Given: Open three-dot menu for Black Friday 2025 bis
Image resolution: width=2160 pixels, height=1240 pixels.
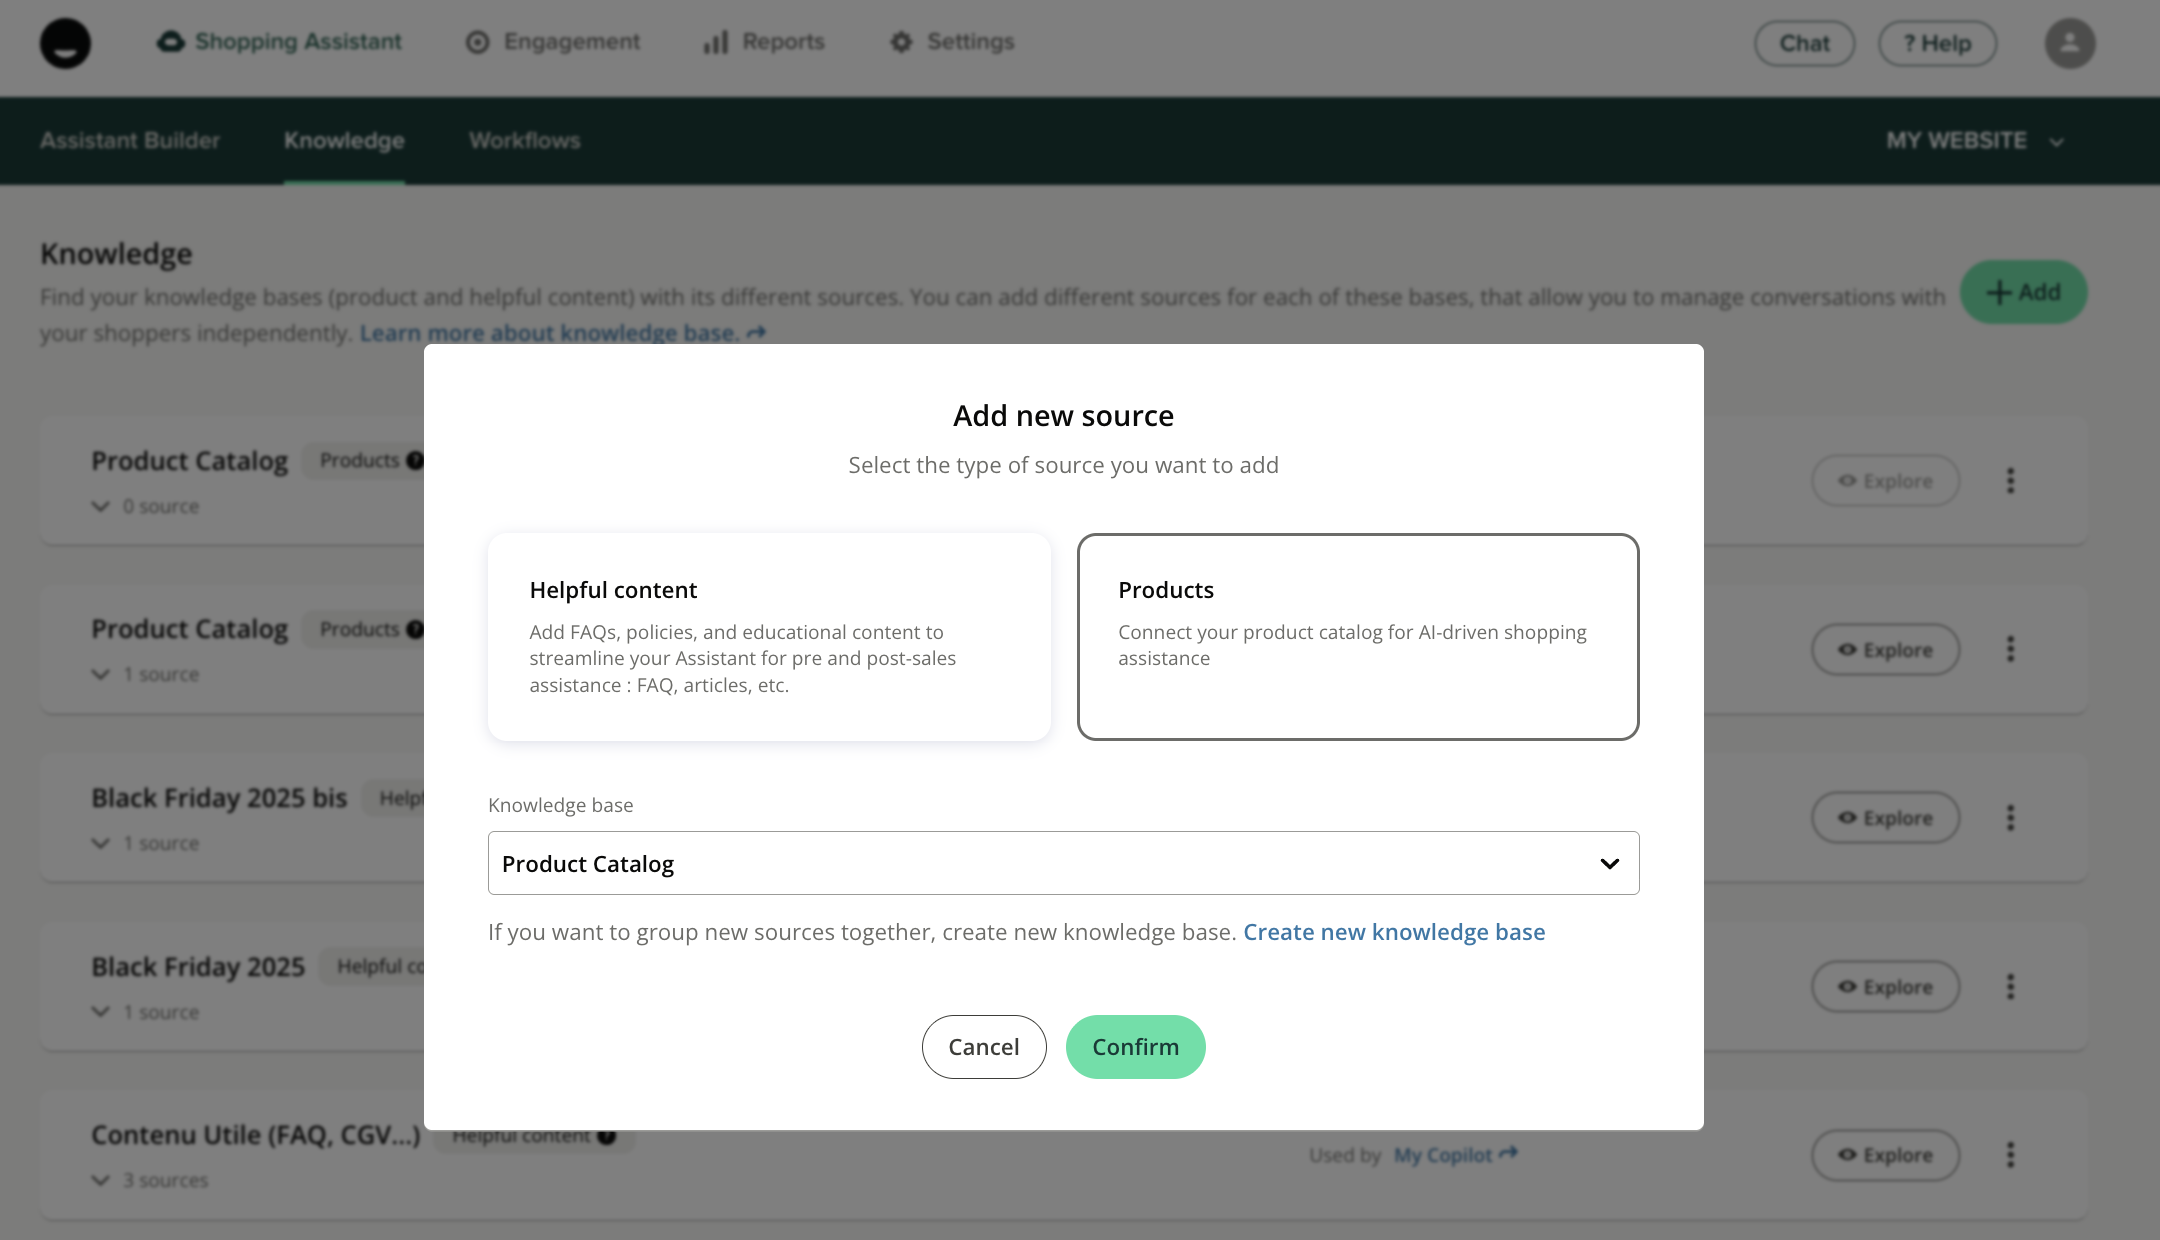Looking at the screenshot, I should click(2010, 818).
